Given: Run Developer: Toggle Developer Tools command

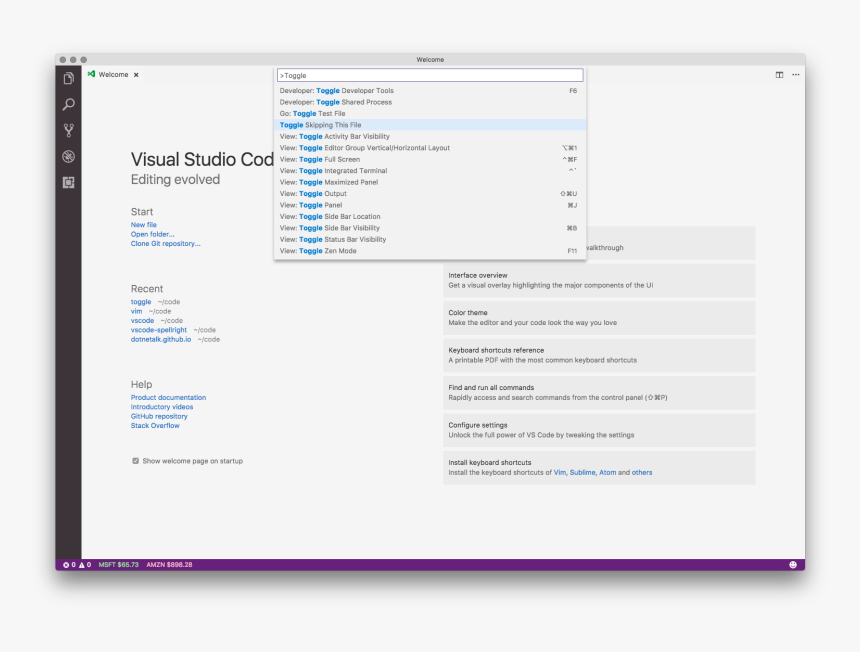Looking at the screenshot, I should 430,90.
